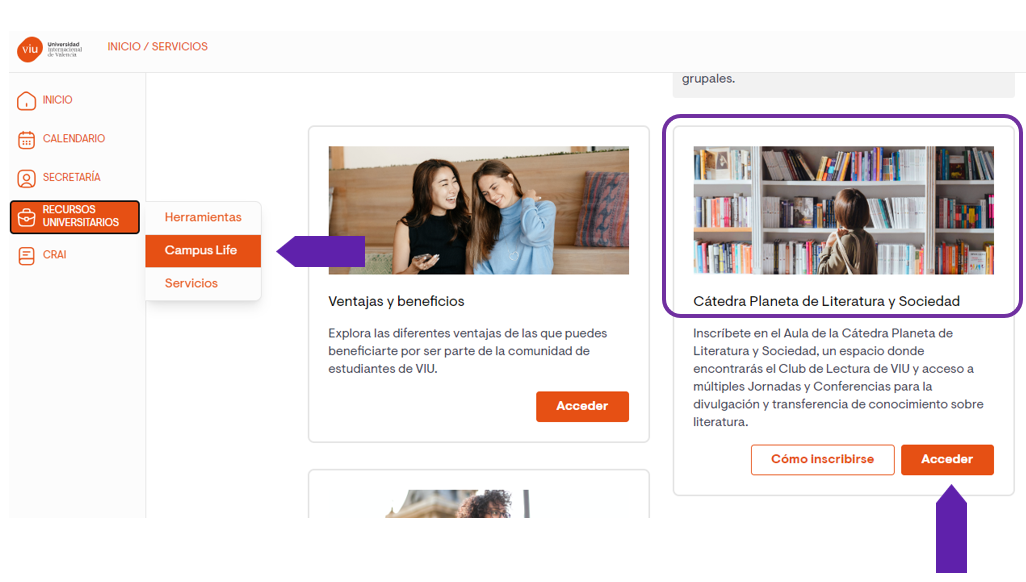Select RECURSOS UNIVERSITARIOS in sidebar

coord(75,217)
